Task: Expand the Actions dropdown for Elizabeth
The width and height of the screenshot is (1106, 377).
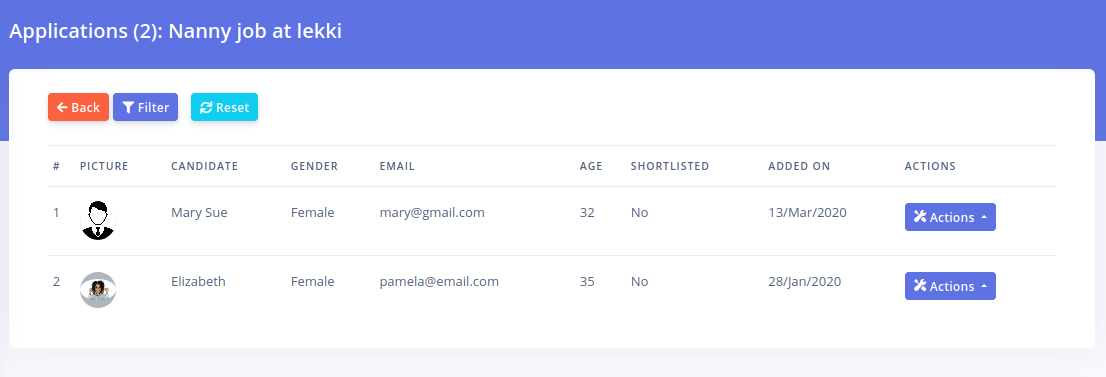Action: click(x=950, y=286)
